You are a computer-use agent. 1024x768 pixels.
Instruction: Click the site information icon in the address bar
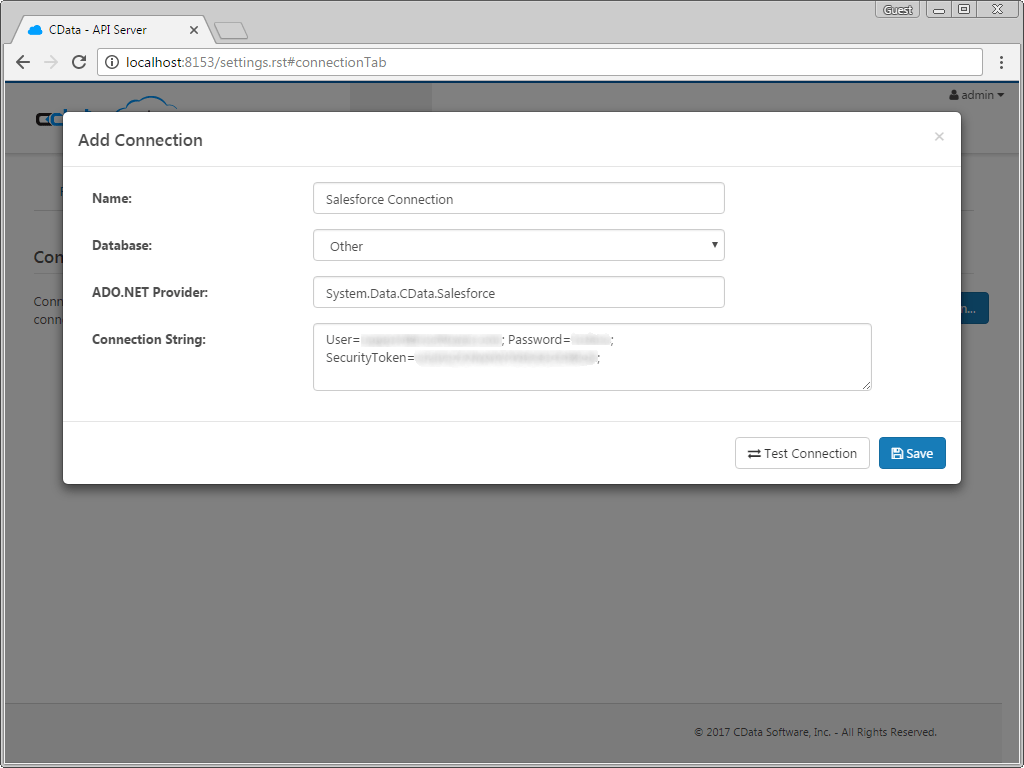coord(112,62)
